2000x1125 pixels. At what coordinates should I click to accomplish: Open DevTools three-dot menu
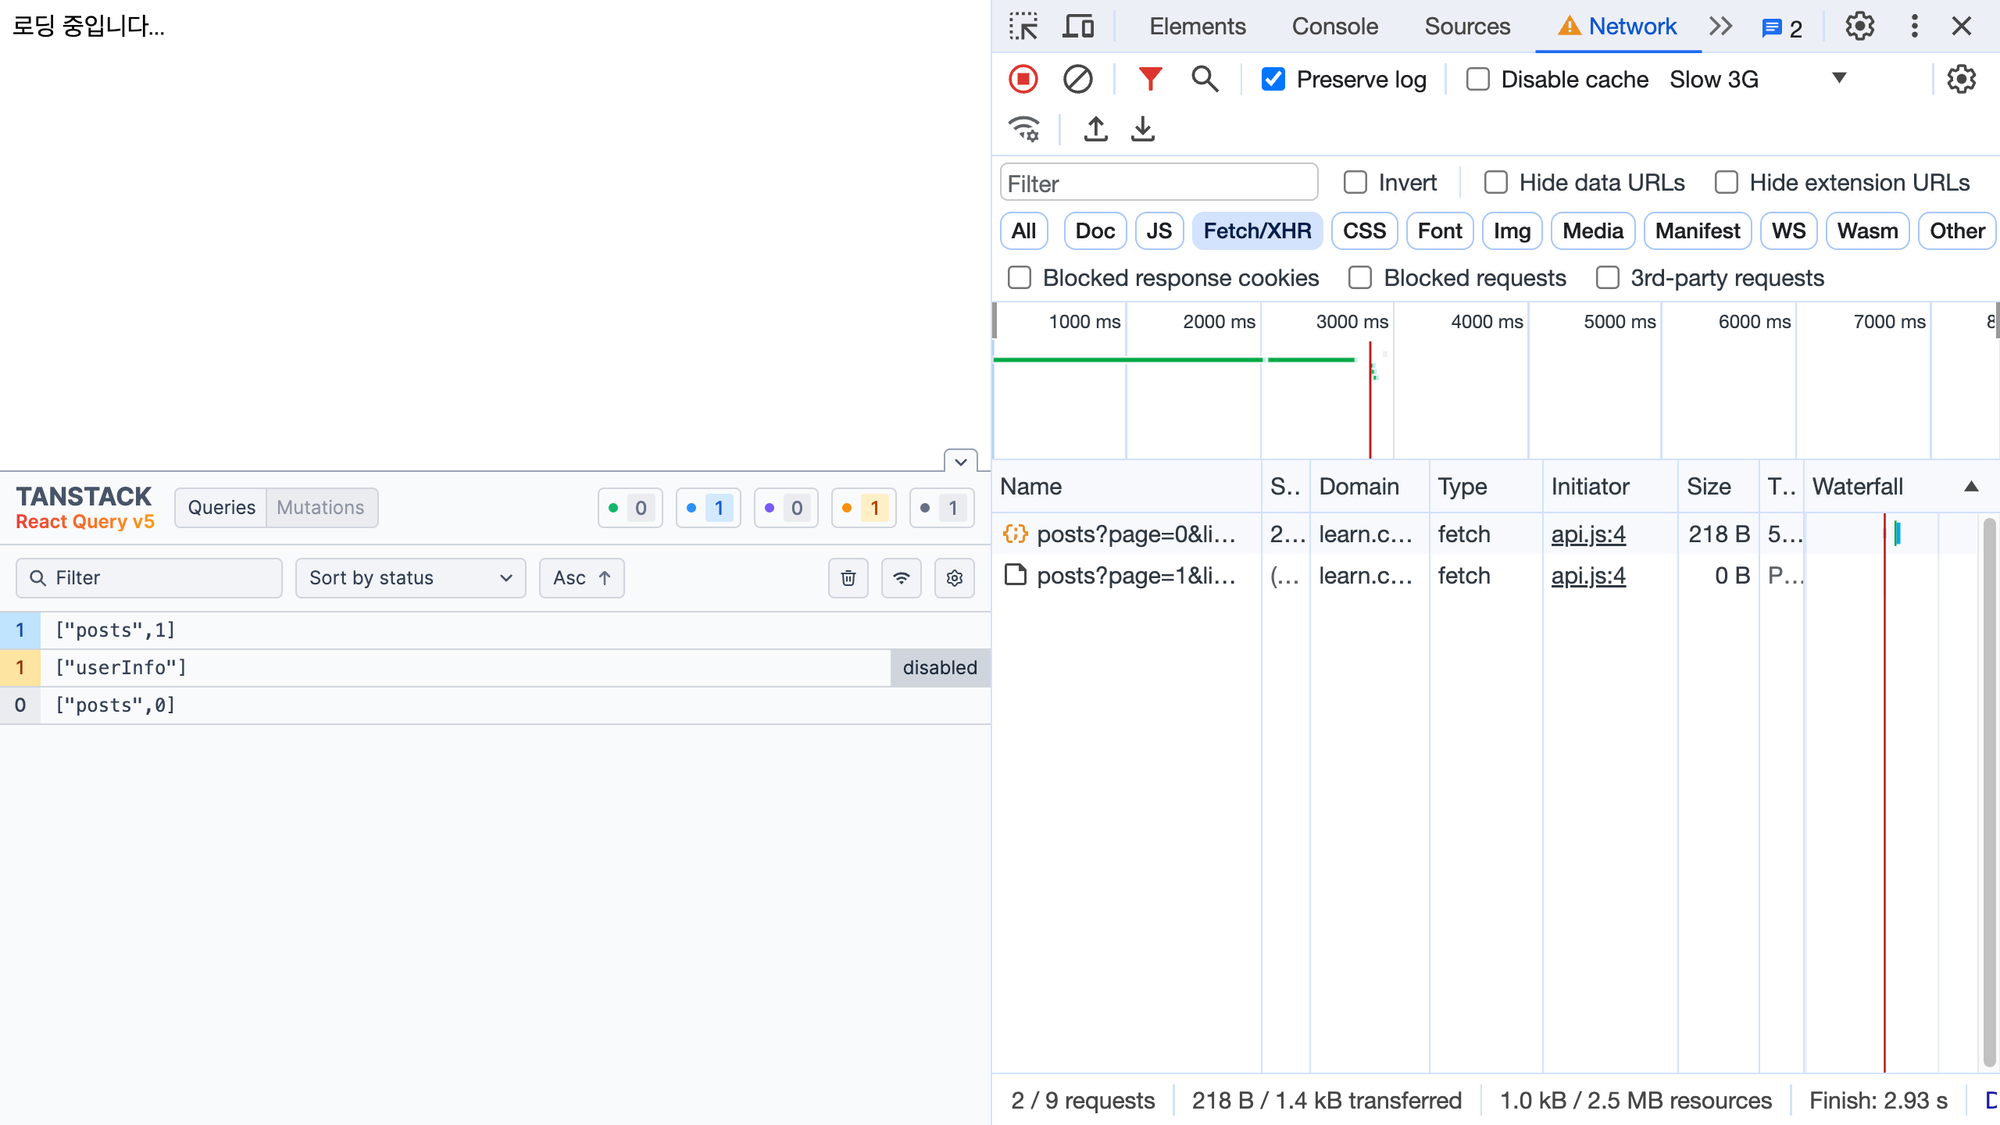1914,26
